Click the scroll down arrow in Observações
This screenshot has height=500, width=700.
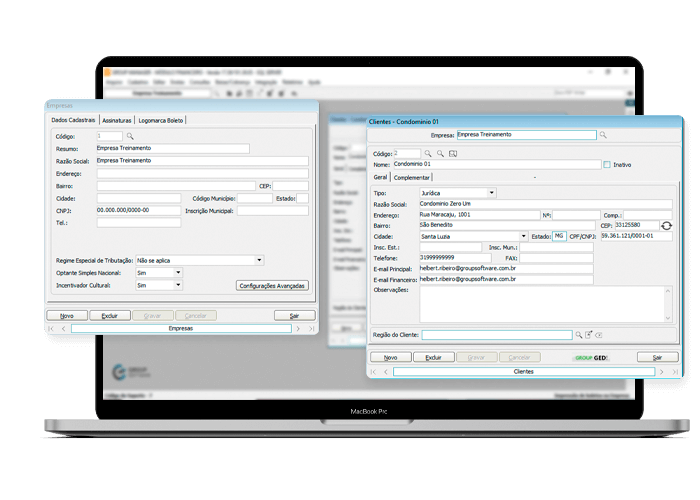668,318
